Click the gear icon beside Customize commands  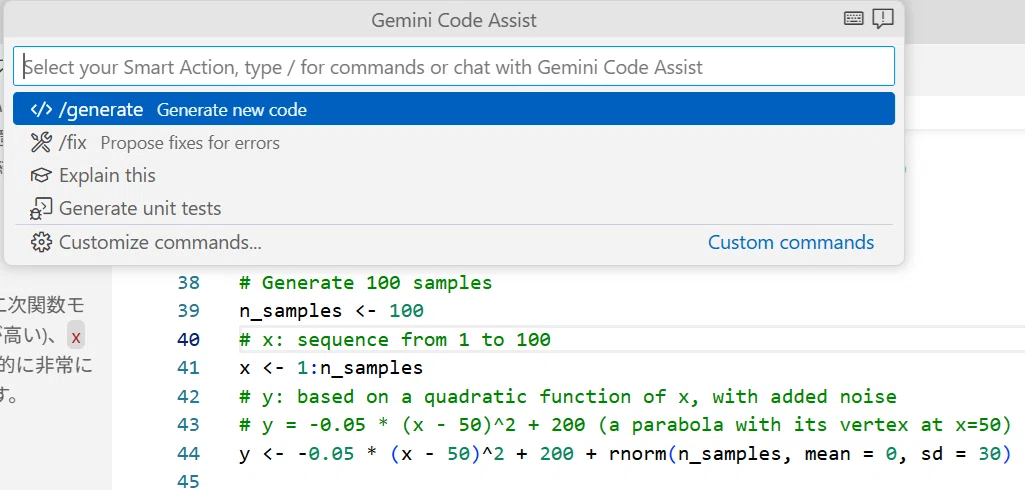click(41, 242)
